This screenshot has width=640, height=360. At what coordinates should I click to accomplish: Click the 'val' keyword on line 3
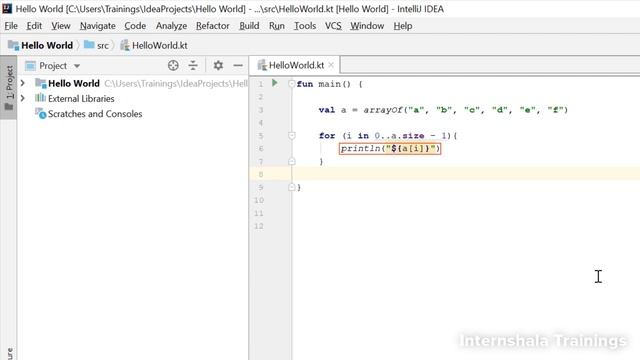click(327, 109)
